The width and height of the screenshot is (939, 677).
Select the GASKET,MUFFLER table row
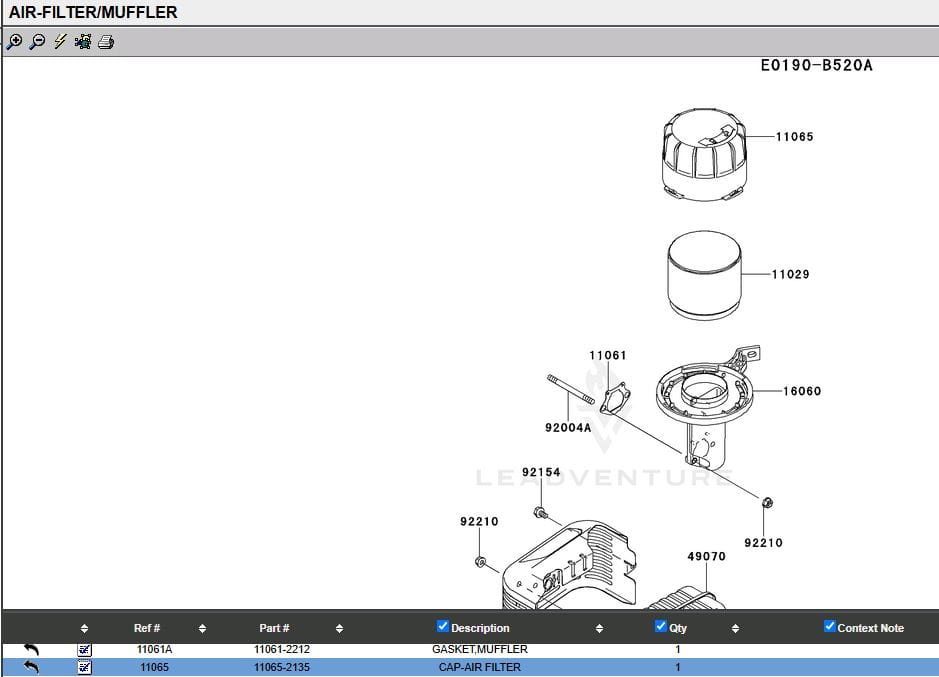coord(479,650)
